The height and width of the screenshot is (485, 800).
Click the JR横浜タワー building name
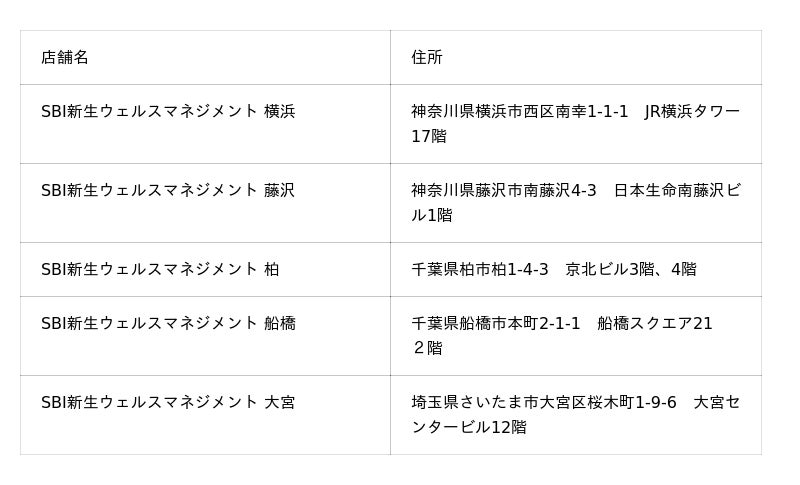[692, 111]
